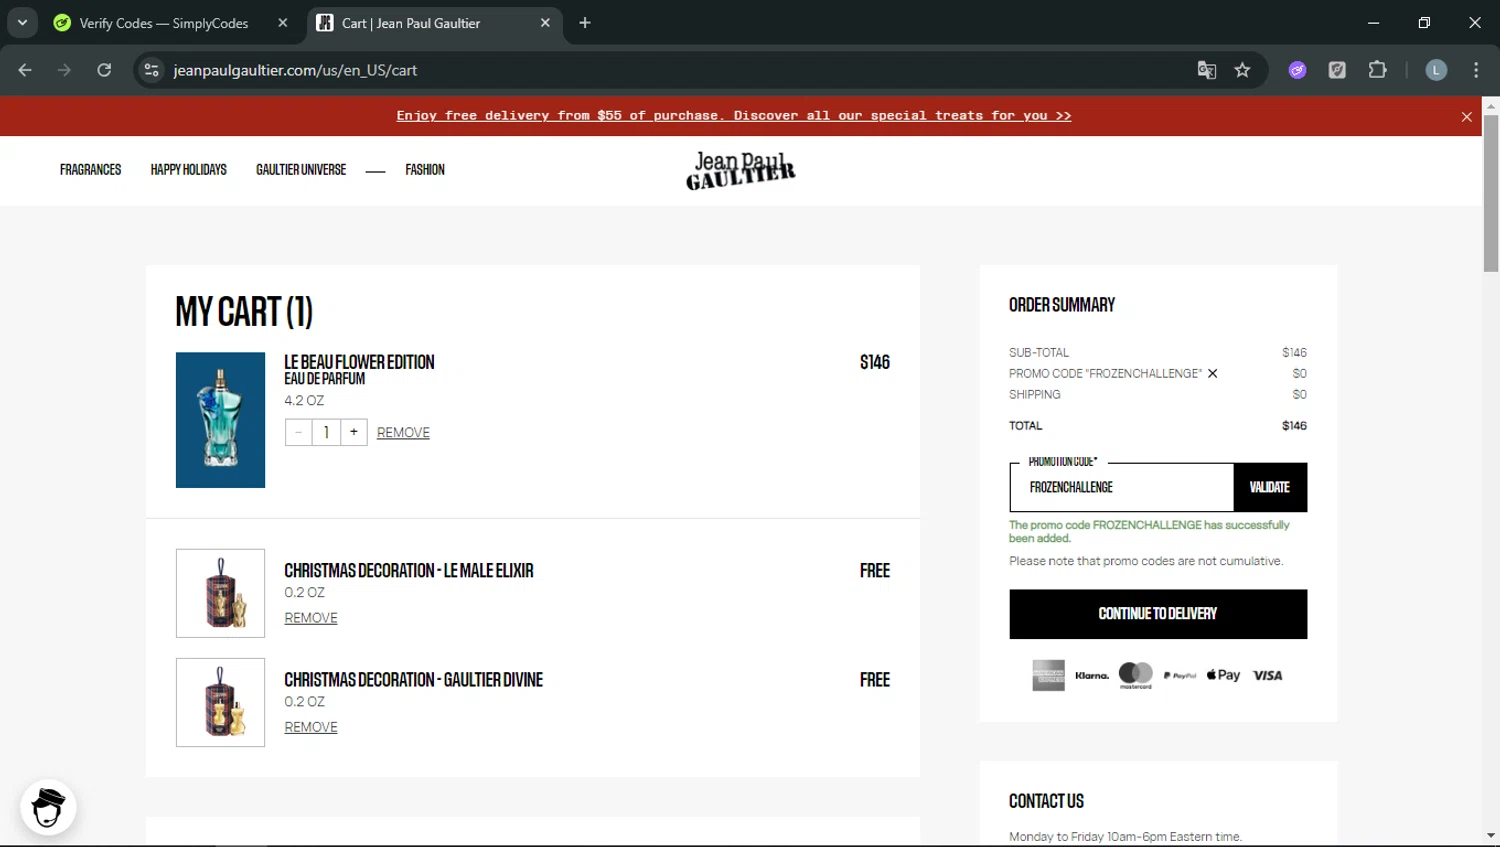Bookmark this page with the star icon
1500x847 pixels.
point(1242,70)
